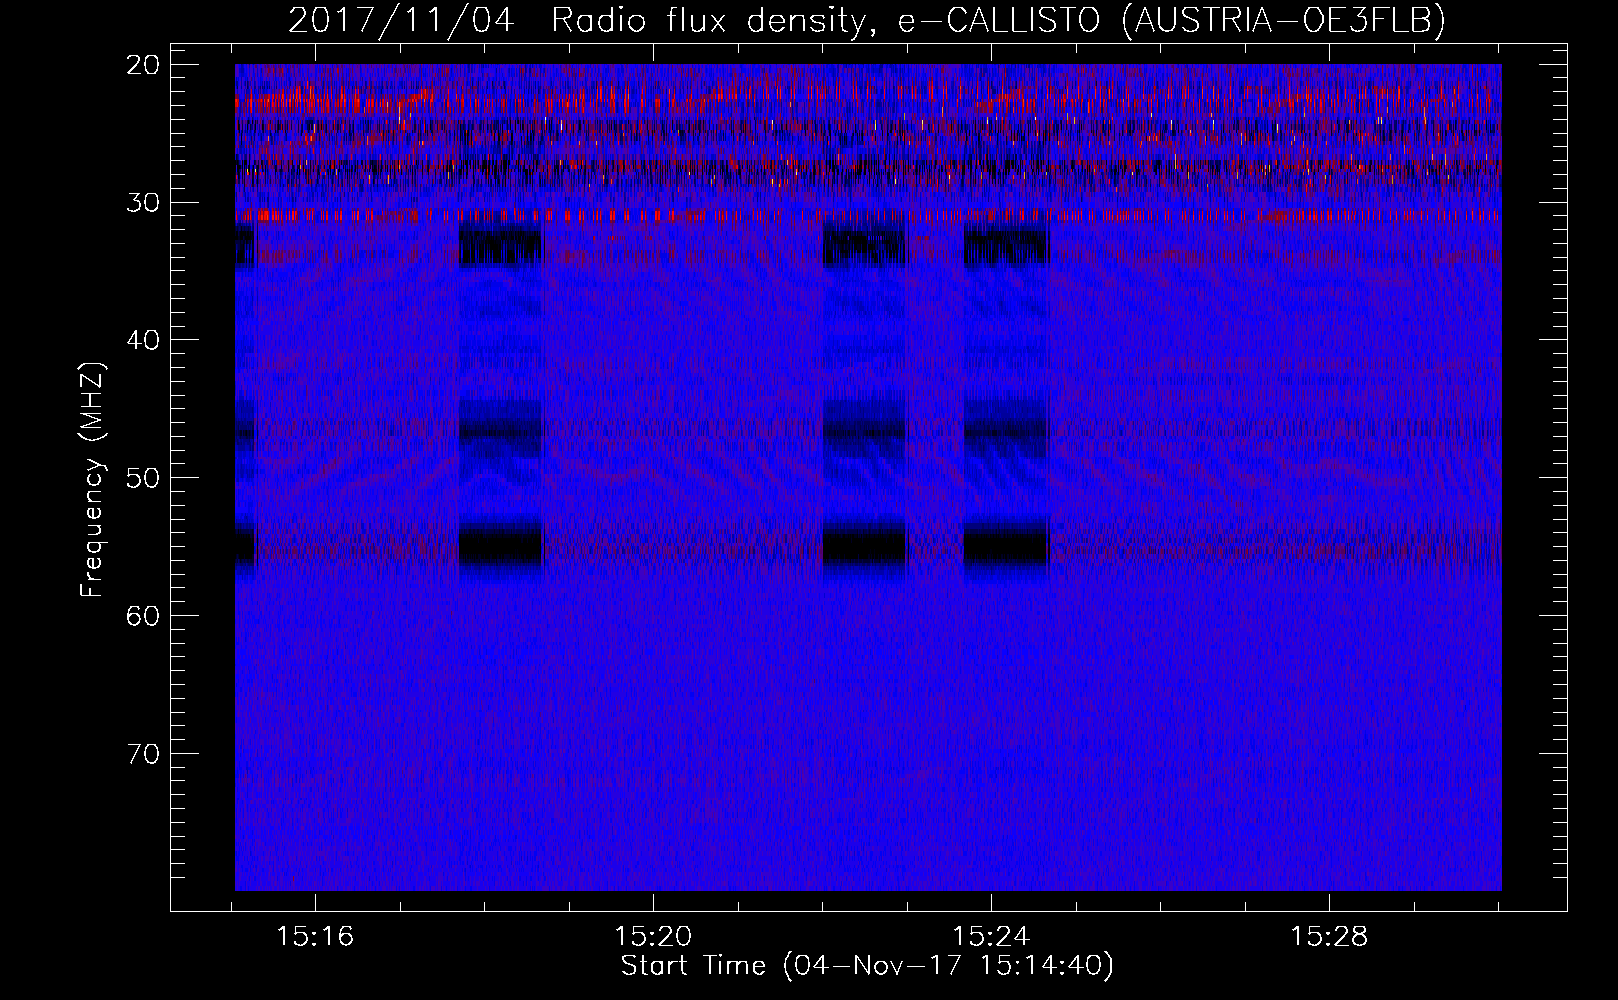Select the 20 frequency tick label
1618x1000 pixels.
[144, 65]
